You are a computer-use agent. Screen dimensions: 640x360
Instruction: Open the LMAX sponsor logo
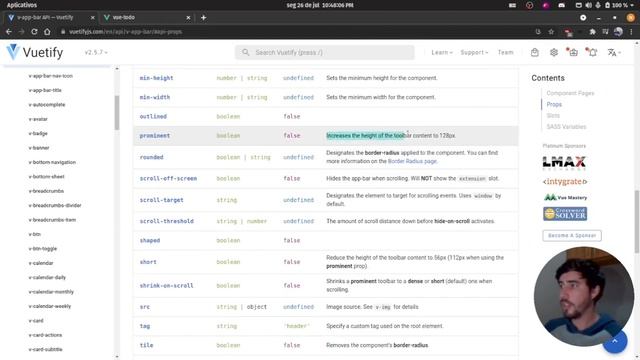click(x=564, y=162)
